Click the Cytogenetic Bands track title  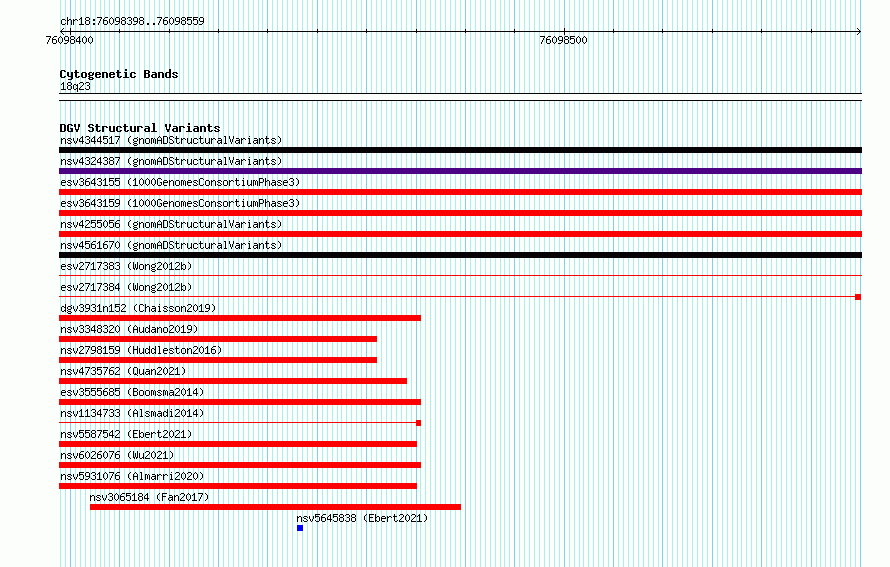click(x=119, y=74)
